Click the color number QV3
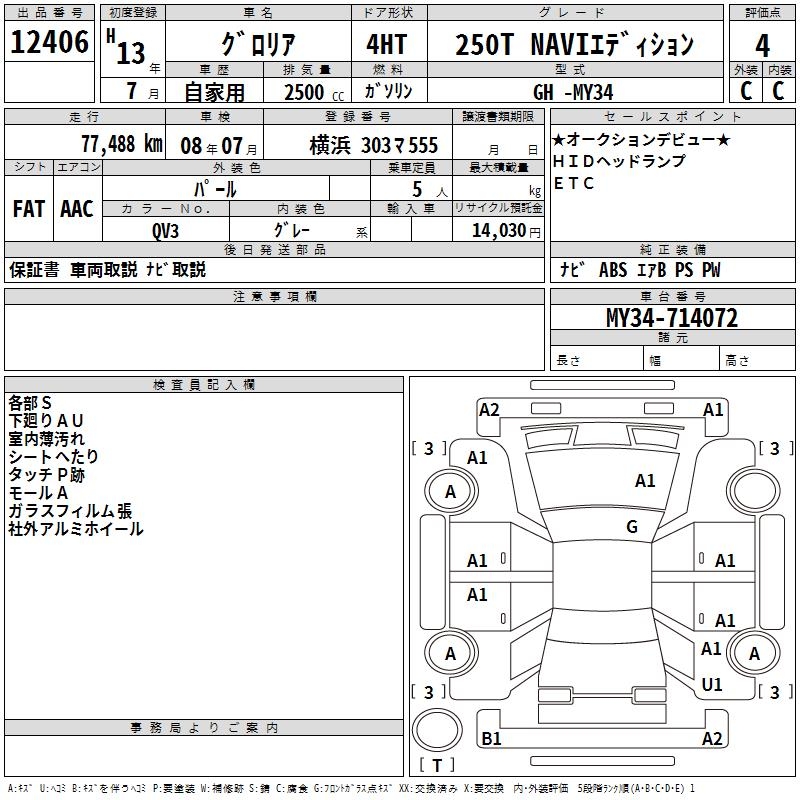The width and height of the screenshot is (800, 800). (x=165, y=231)
